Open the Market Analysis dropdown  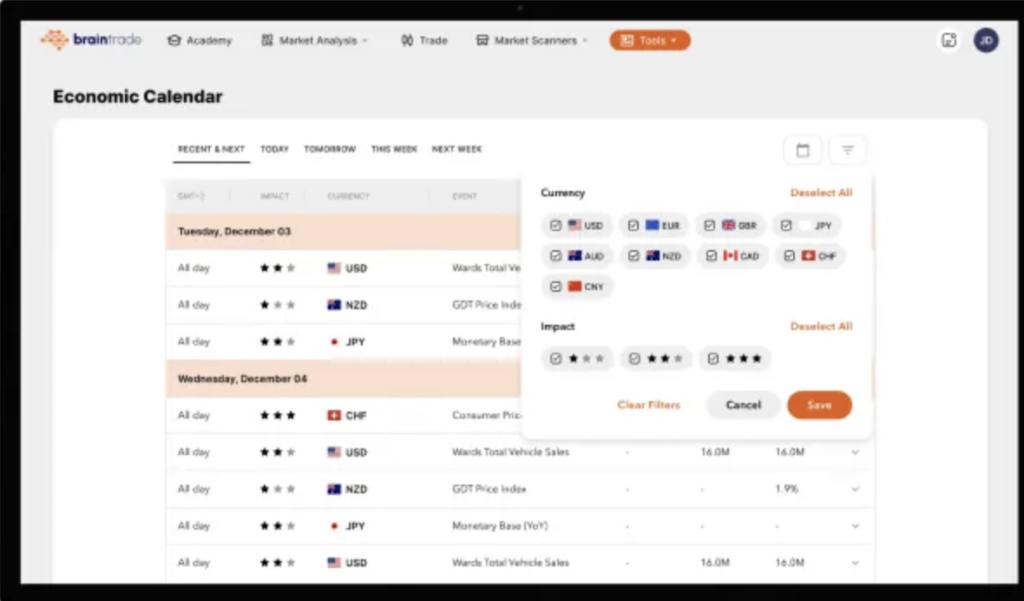pos(315,41)
